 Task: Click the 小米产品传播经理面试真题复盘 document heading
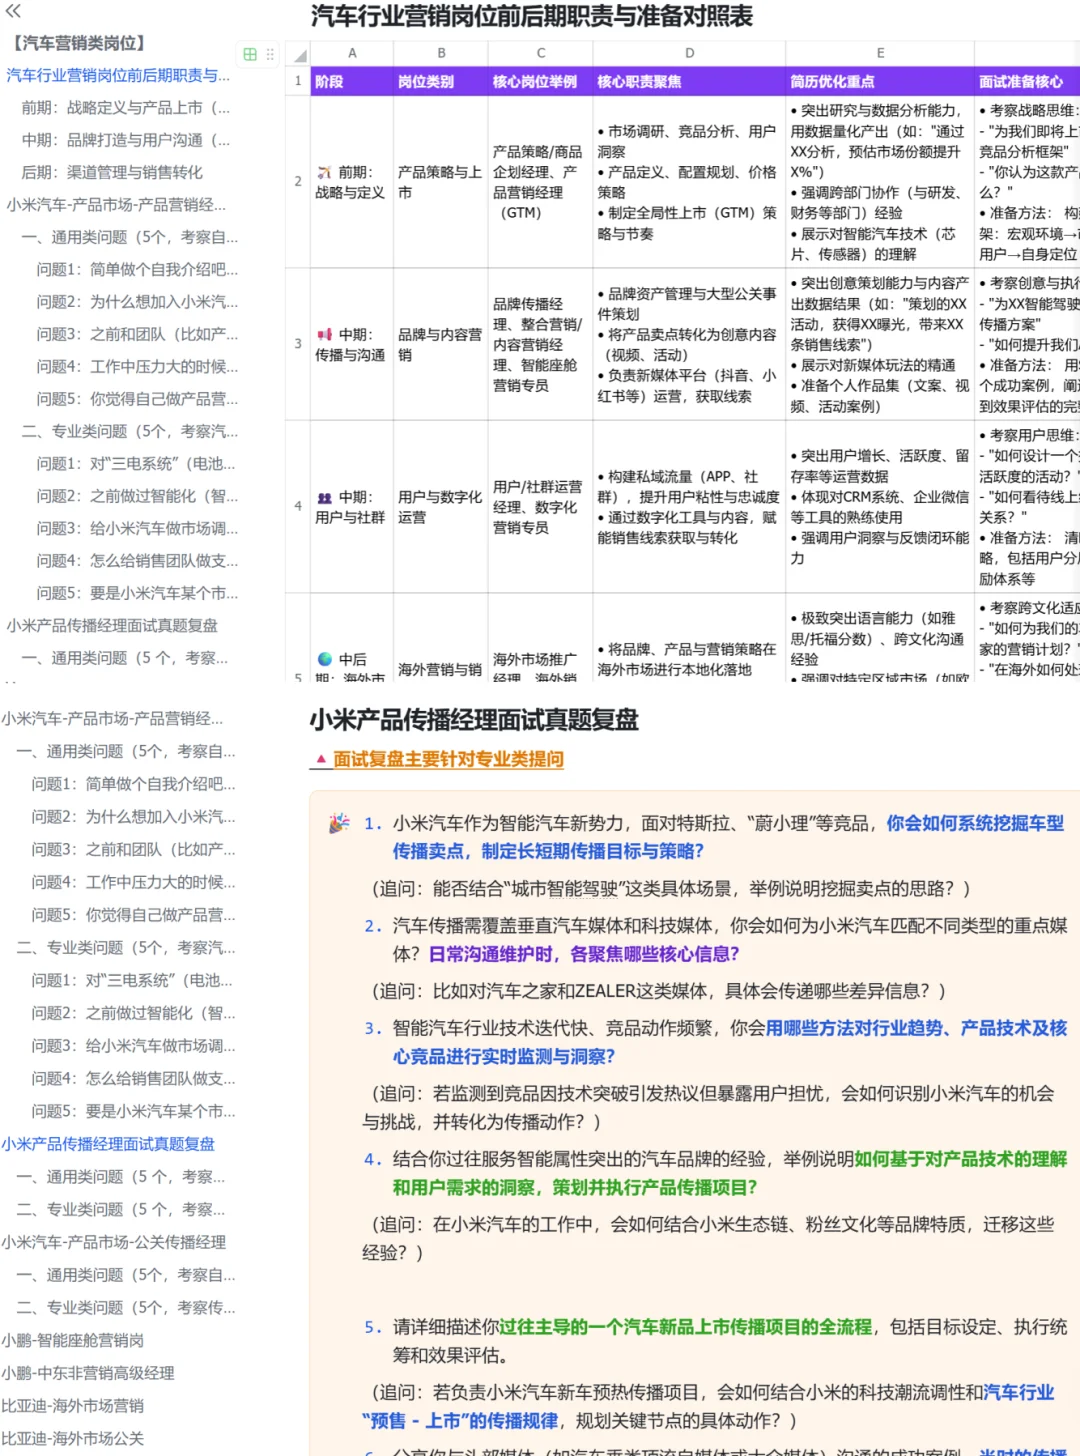pos(474,719)
